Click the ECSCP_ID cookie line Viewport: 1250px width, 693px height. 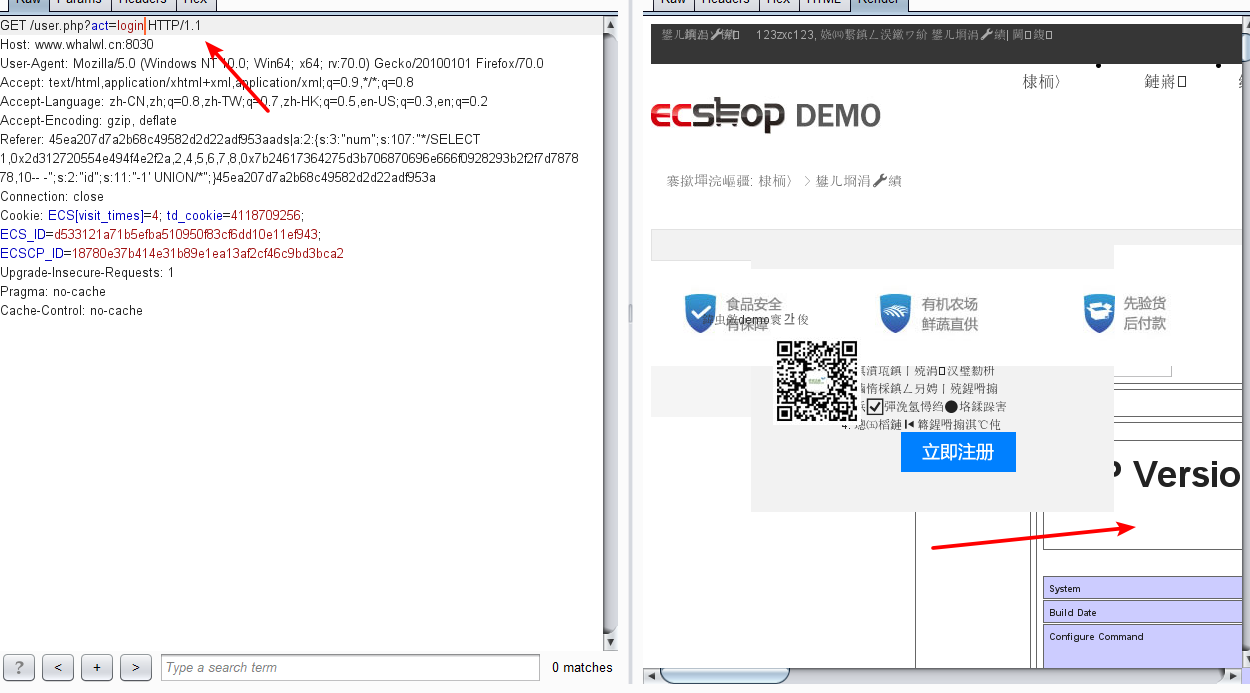click(172, 253)
